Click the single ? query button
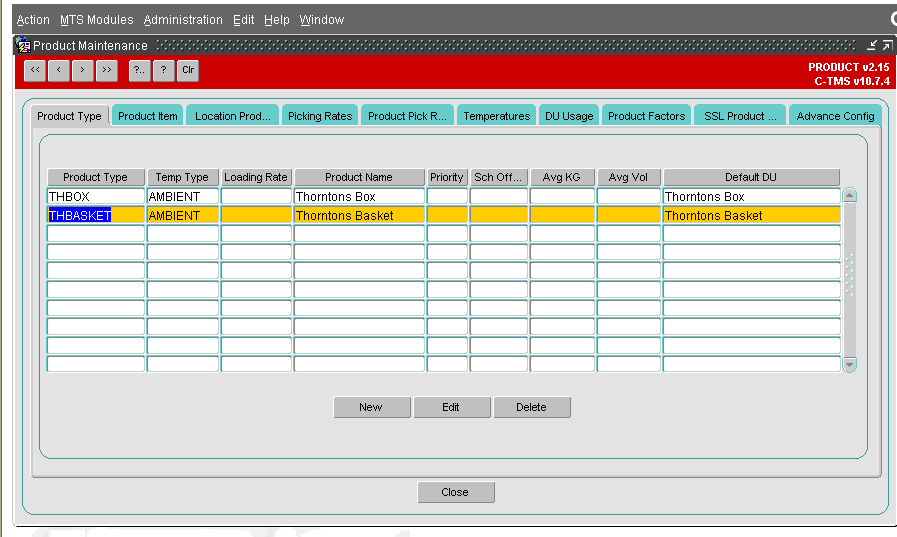This screenshot has width=897, height=537. pyautogui.click(x=164, y=70)
